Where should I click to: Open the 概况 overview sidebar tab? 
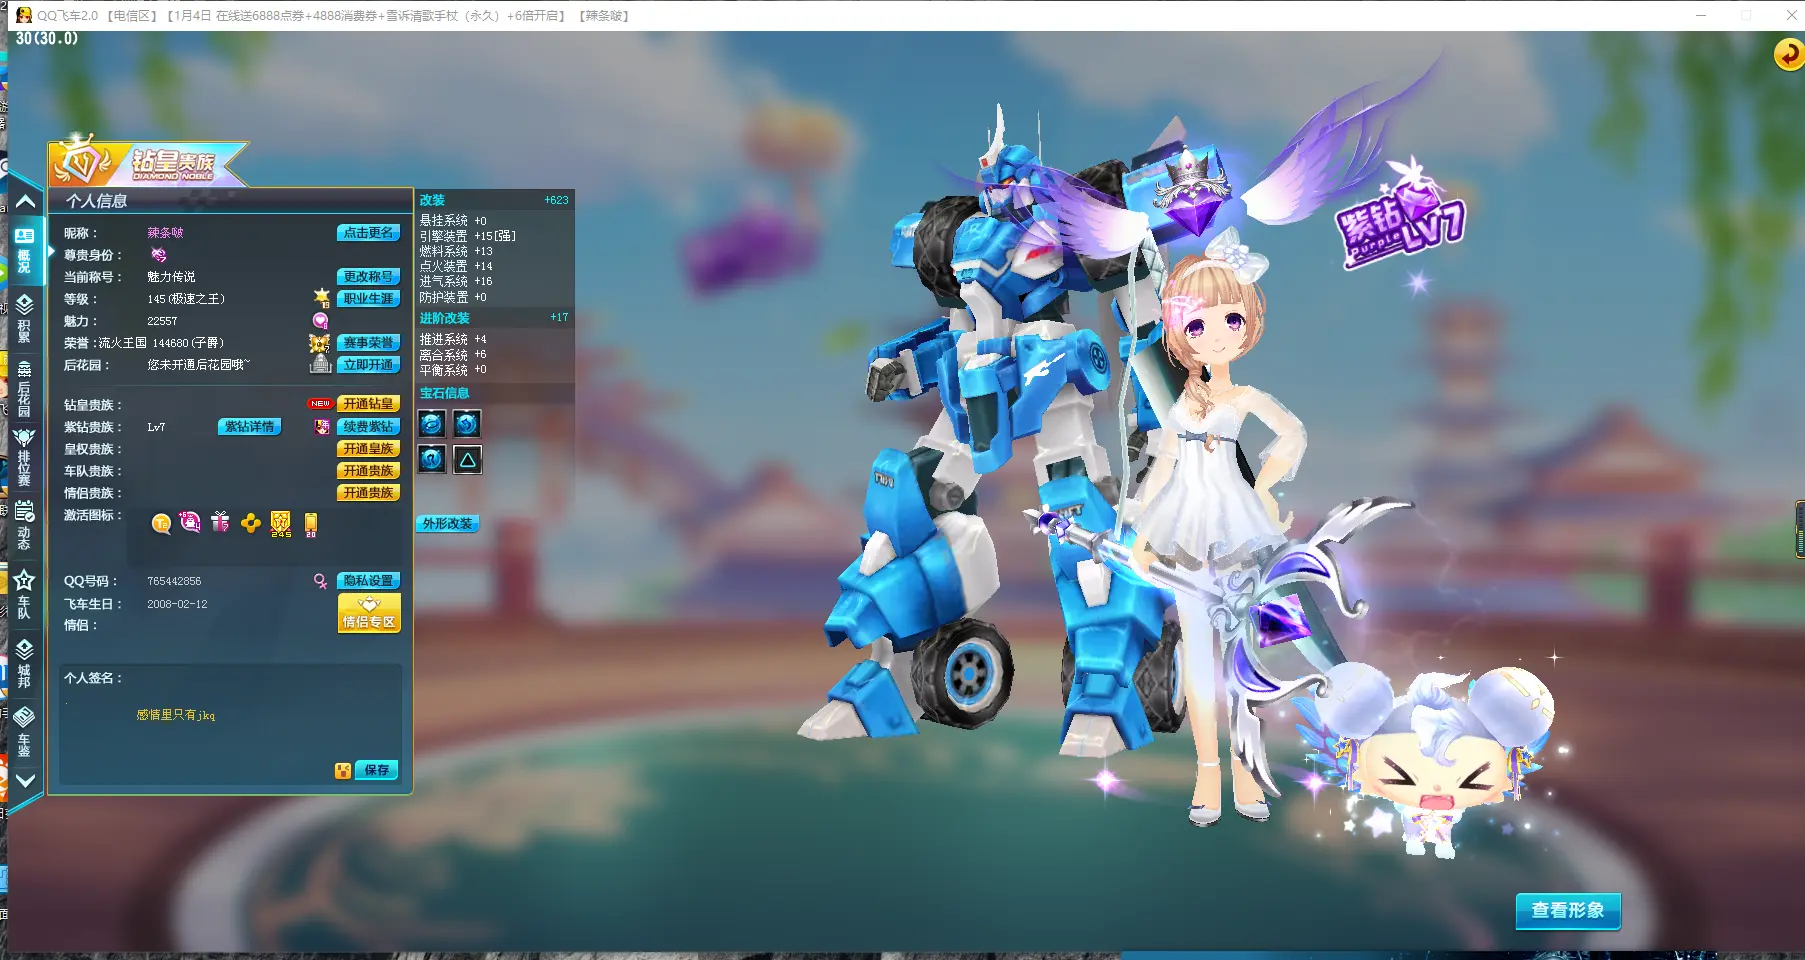pos(24,250)
